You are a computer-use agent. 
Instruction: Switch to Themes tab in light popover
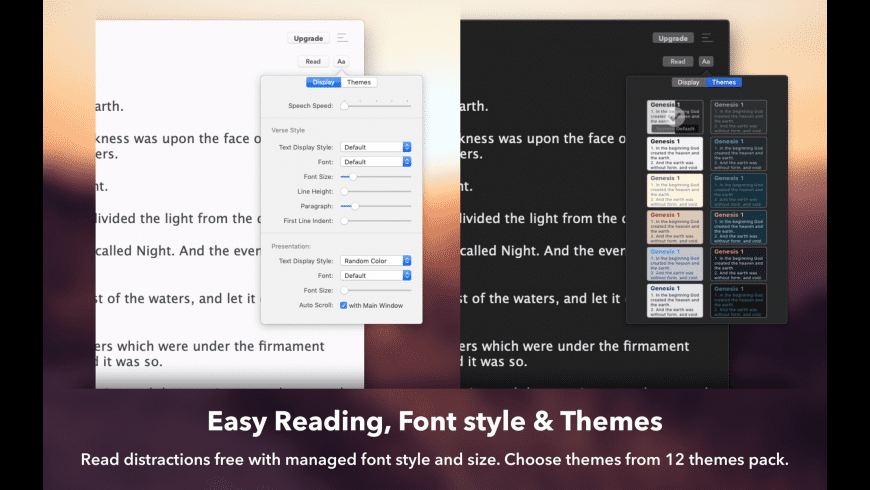pos(358,82)
